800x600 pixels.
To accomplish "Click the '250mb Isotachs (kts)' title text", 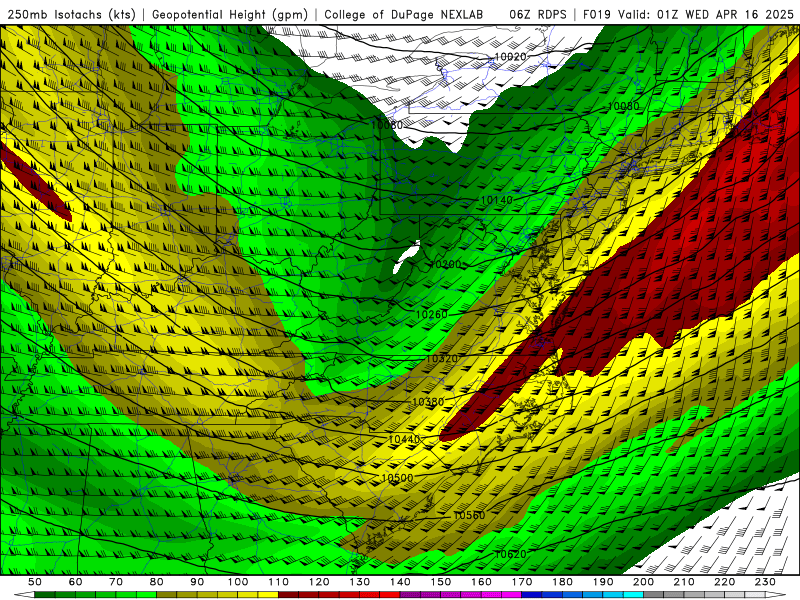I will (72, 15).
